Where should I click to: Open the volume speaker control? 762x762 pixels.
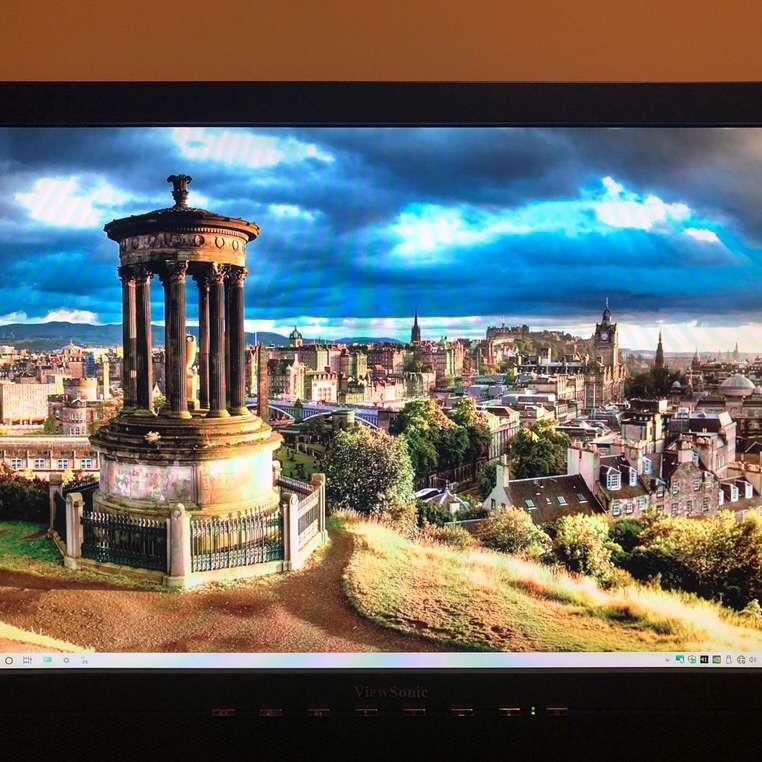(x=752, y=660)
